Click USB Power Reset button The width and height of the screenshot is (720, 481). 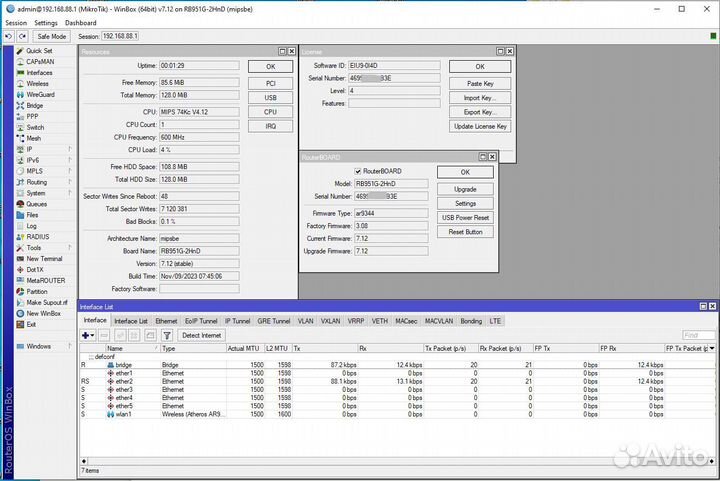pyautogui.click(x=465, y=218)
